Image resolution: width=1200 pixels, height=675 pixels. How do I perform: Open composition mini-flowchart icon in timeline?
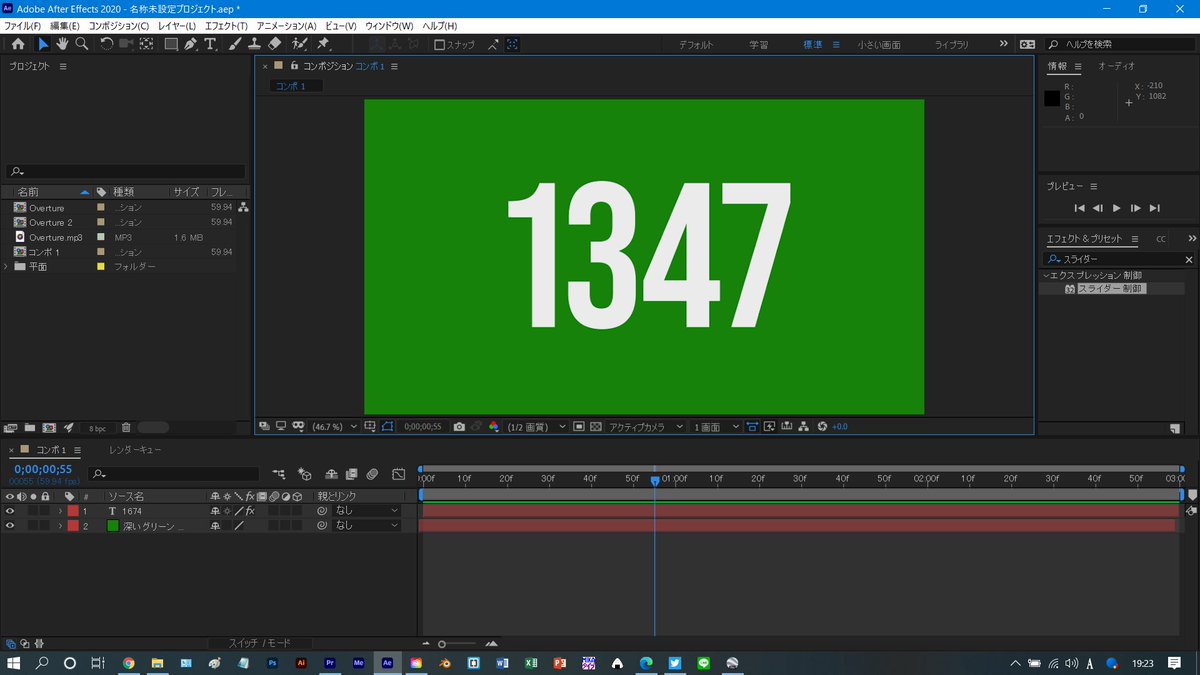[279, 473]
